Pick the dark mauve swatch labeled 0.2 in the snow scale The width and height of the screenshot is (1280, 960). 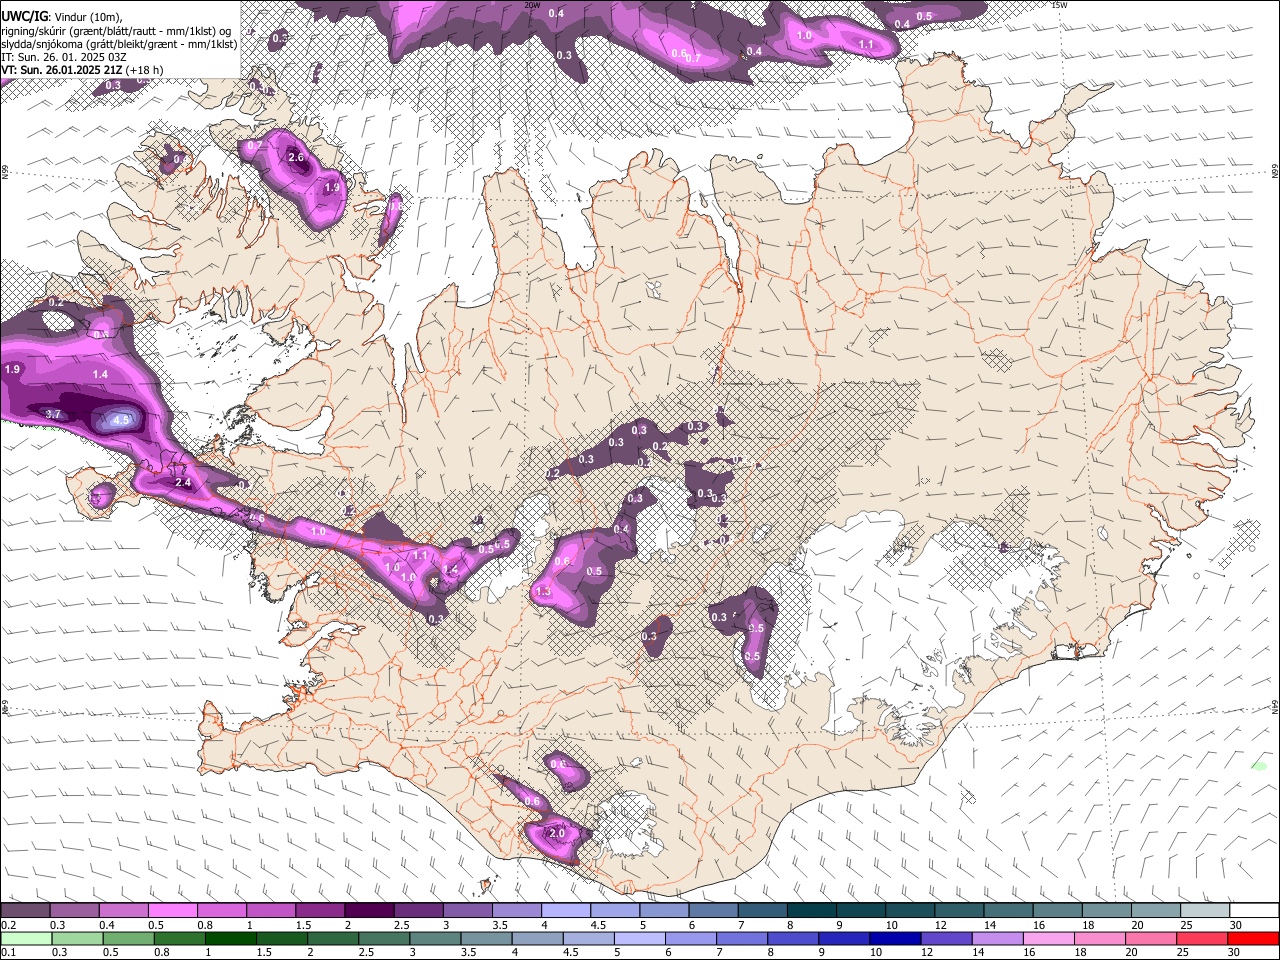(x=25, y=910)
